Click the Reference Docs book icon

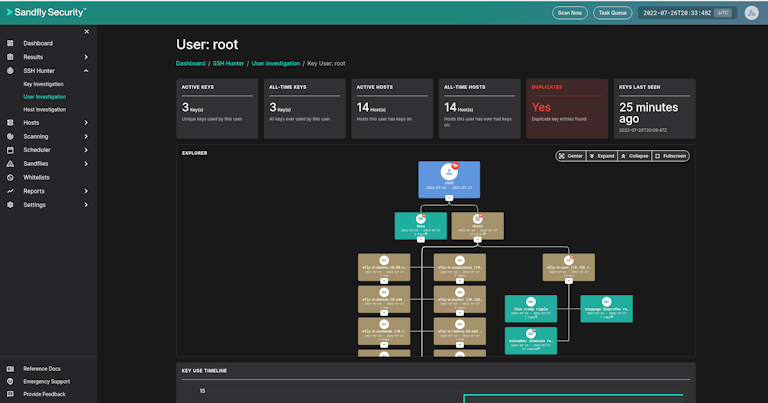(x=10, y=369)
